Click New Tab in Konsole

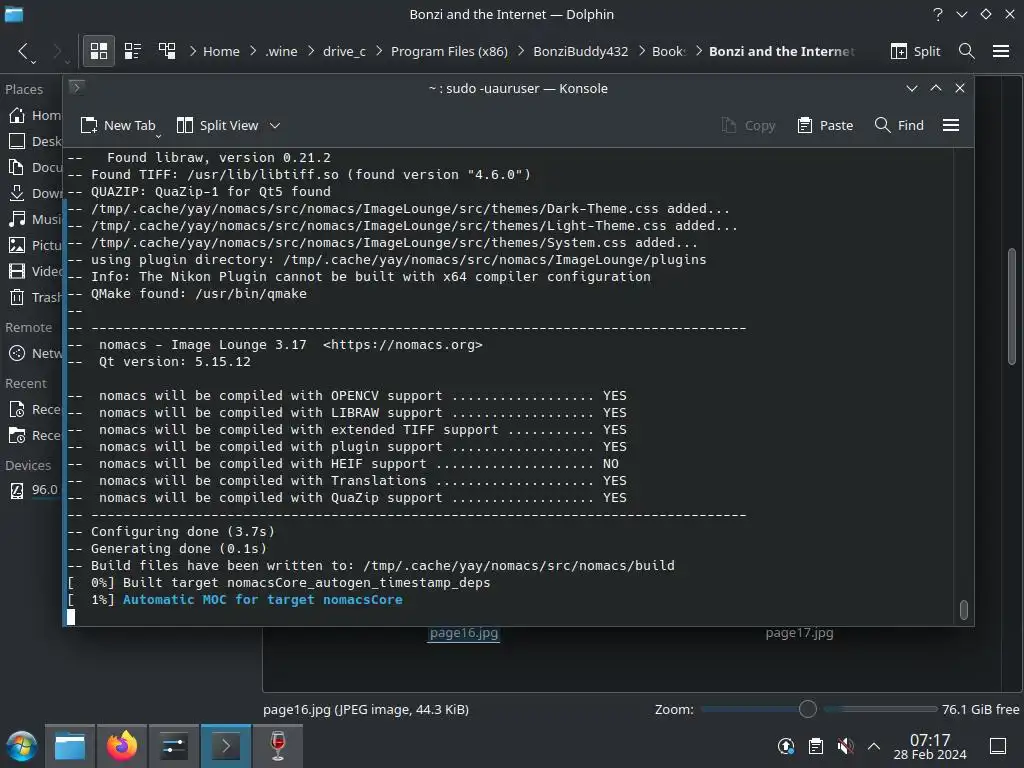(118, 125)
